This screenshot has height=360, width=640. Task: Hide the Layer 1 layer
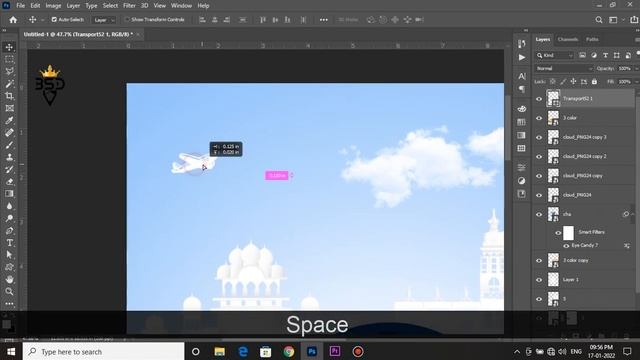[539, 280]
